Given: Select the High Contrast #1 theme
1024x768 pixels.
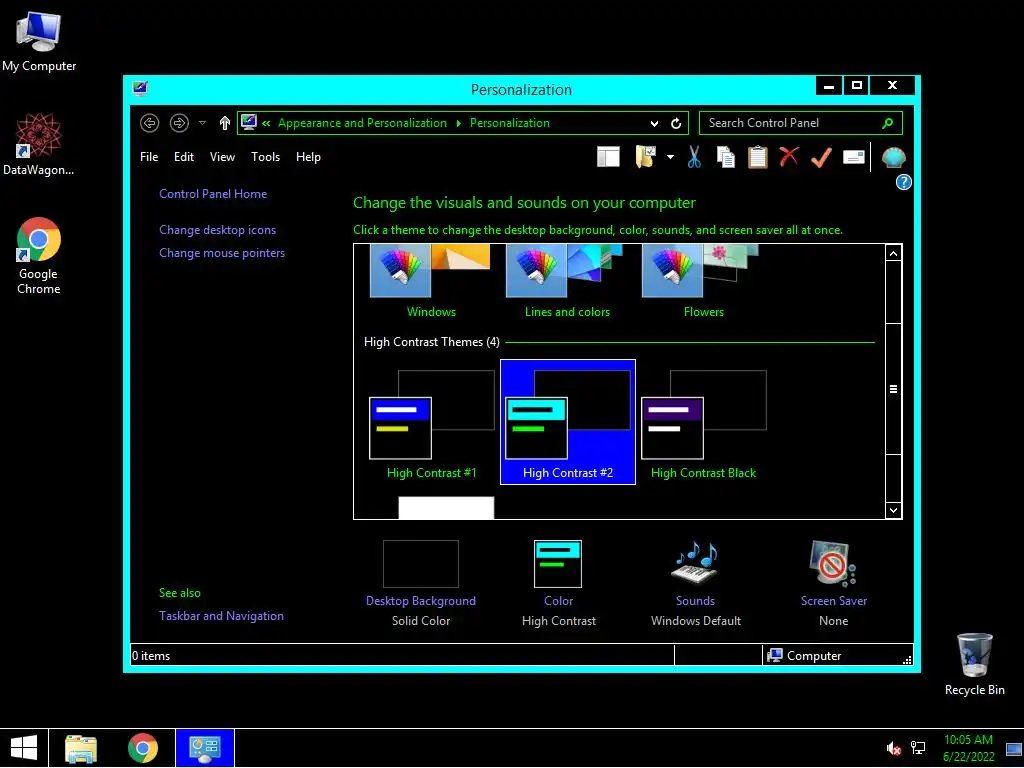Looking at the screenshot, I should pyautogui.click(x=432, y=423).
